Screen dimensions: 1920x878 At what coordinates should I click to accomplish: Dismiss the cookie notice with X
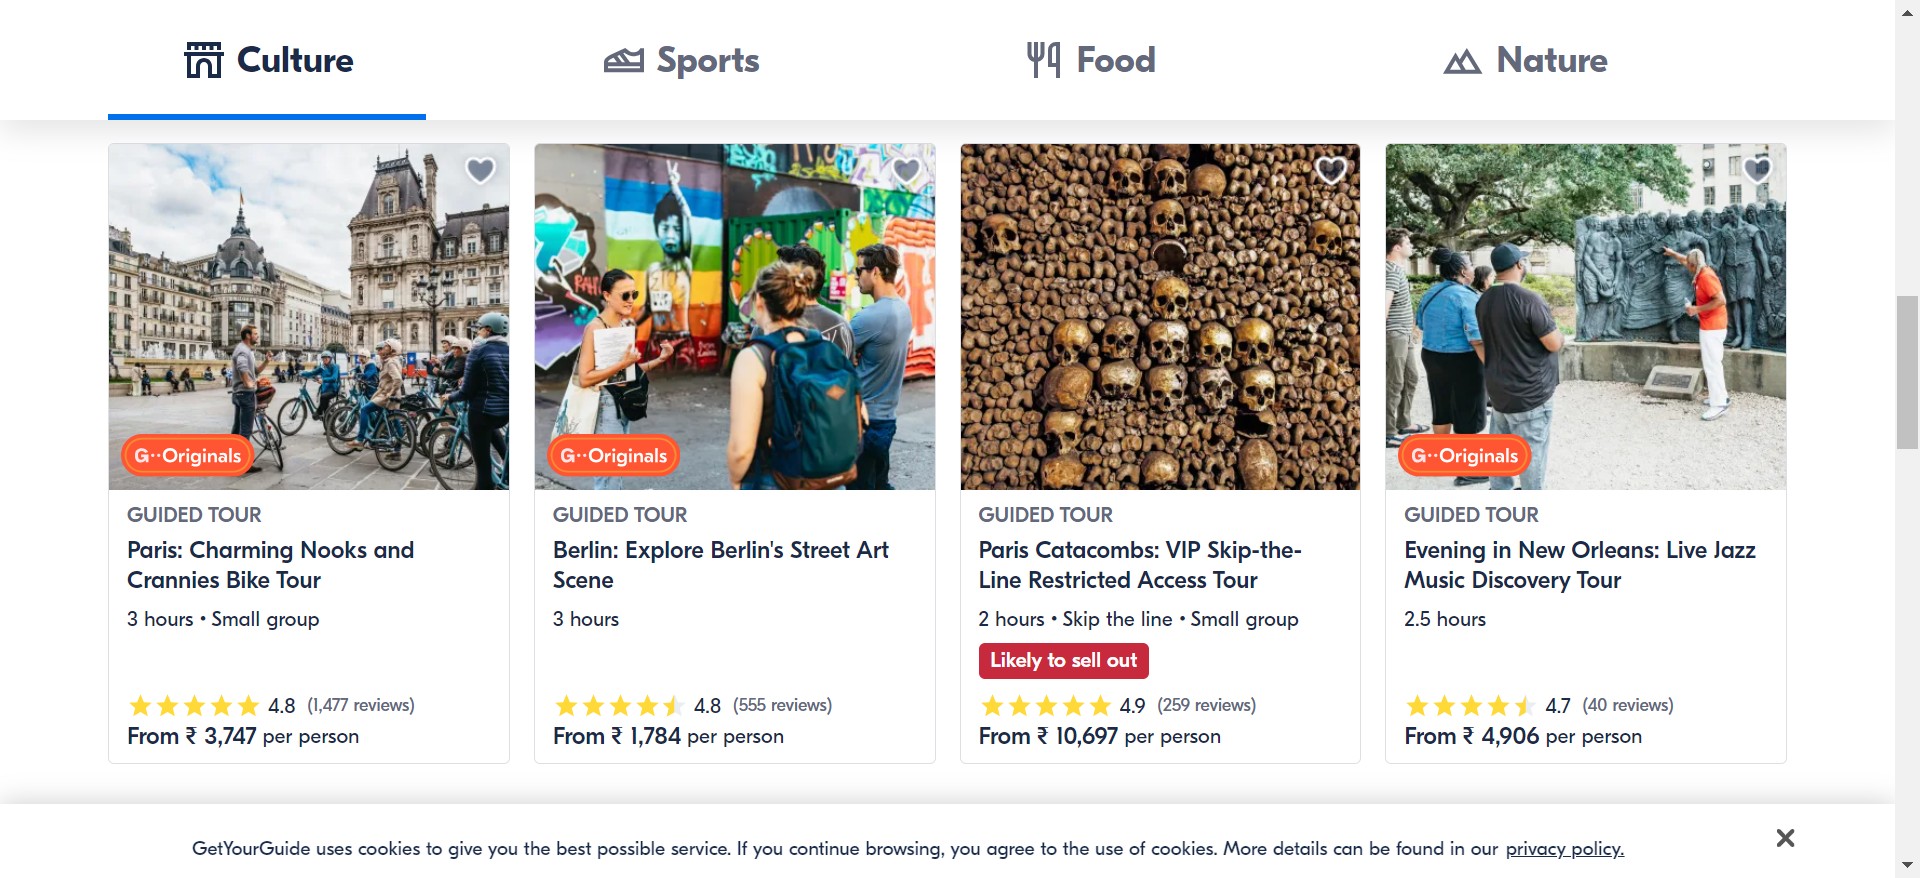pos(1785,838)
